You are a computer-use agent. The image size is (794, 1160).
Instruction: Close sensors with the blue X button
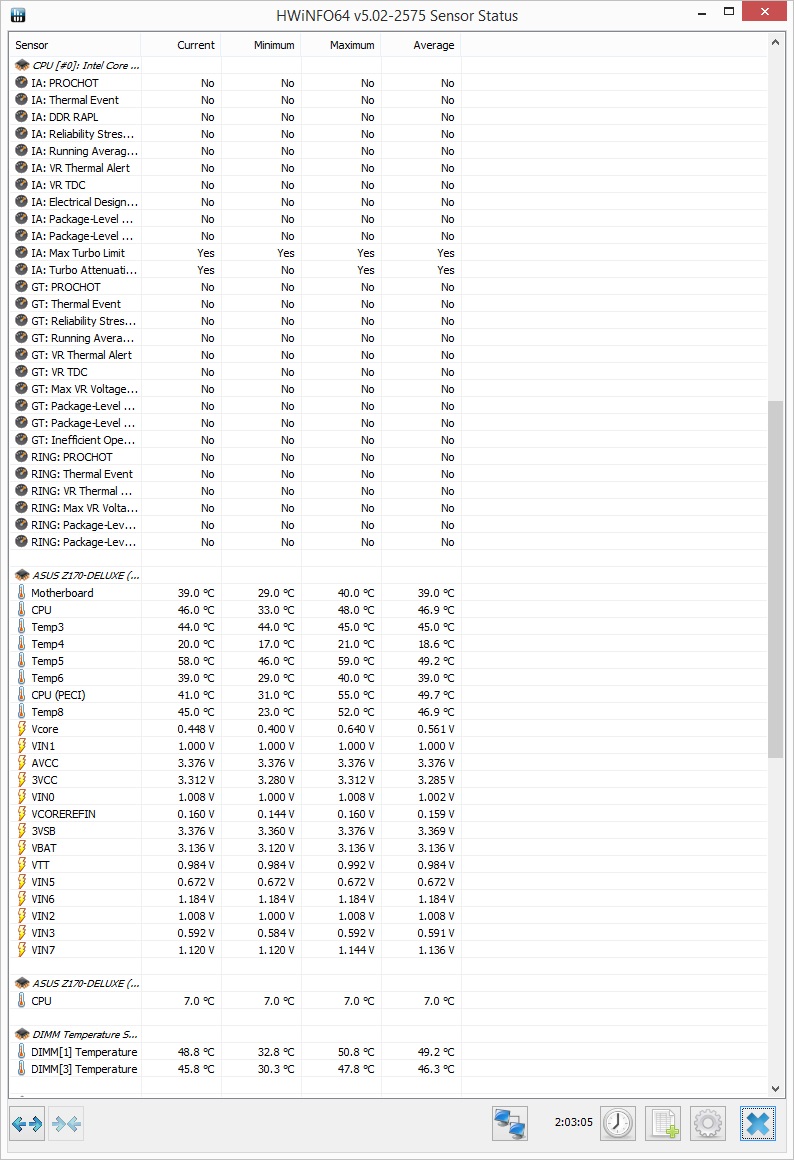click(758, 1124)
